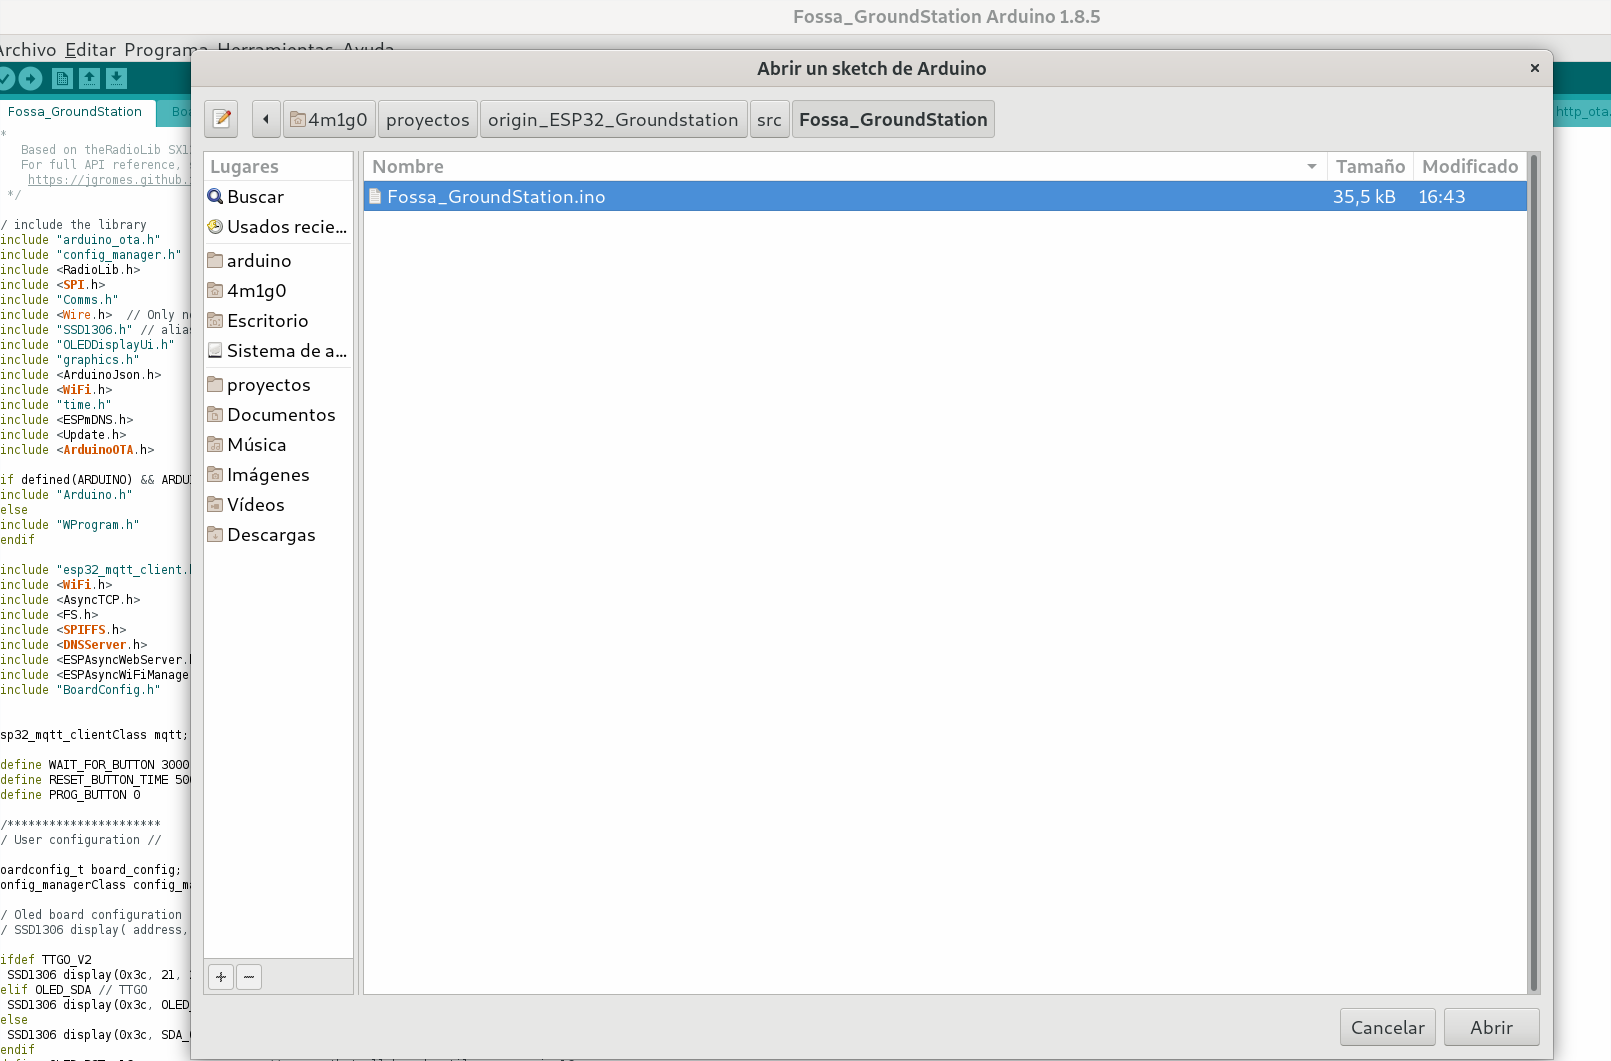Click Arduino Save sketch toolbar icon
1611x1061 pixels.
(116, 78)
